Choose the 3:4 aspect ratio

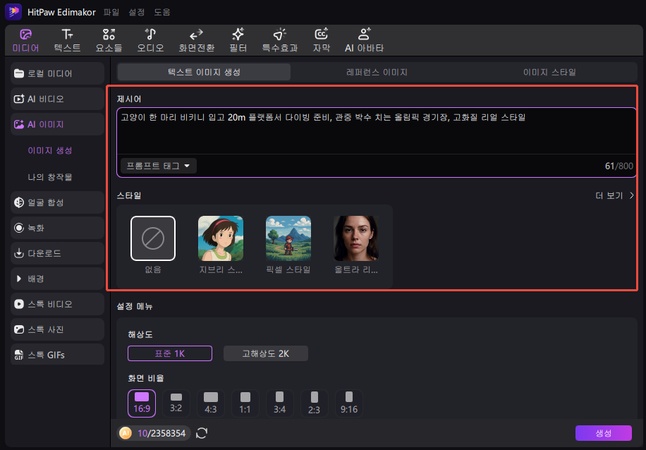(x=280, y=403)
